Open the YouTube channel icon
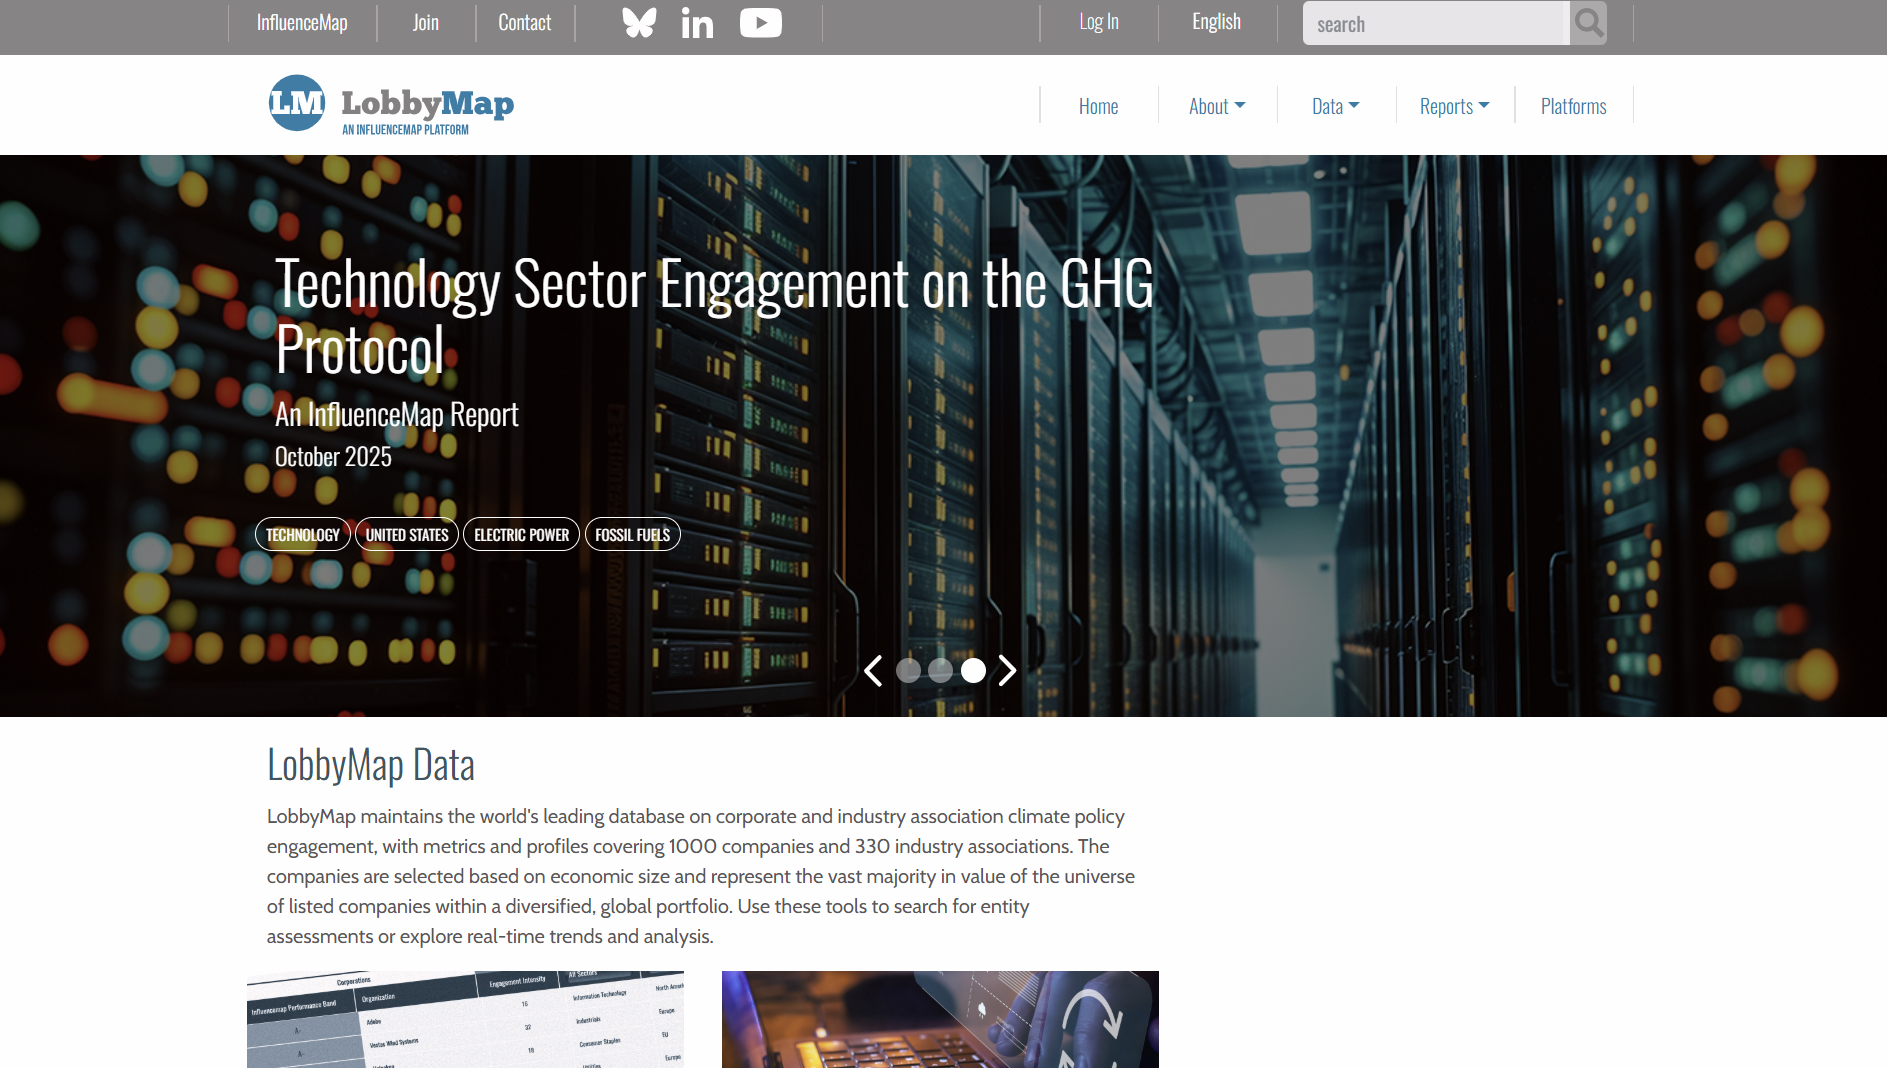1887x1068 pixels. 760,23
